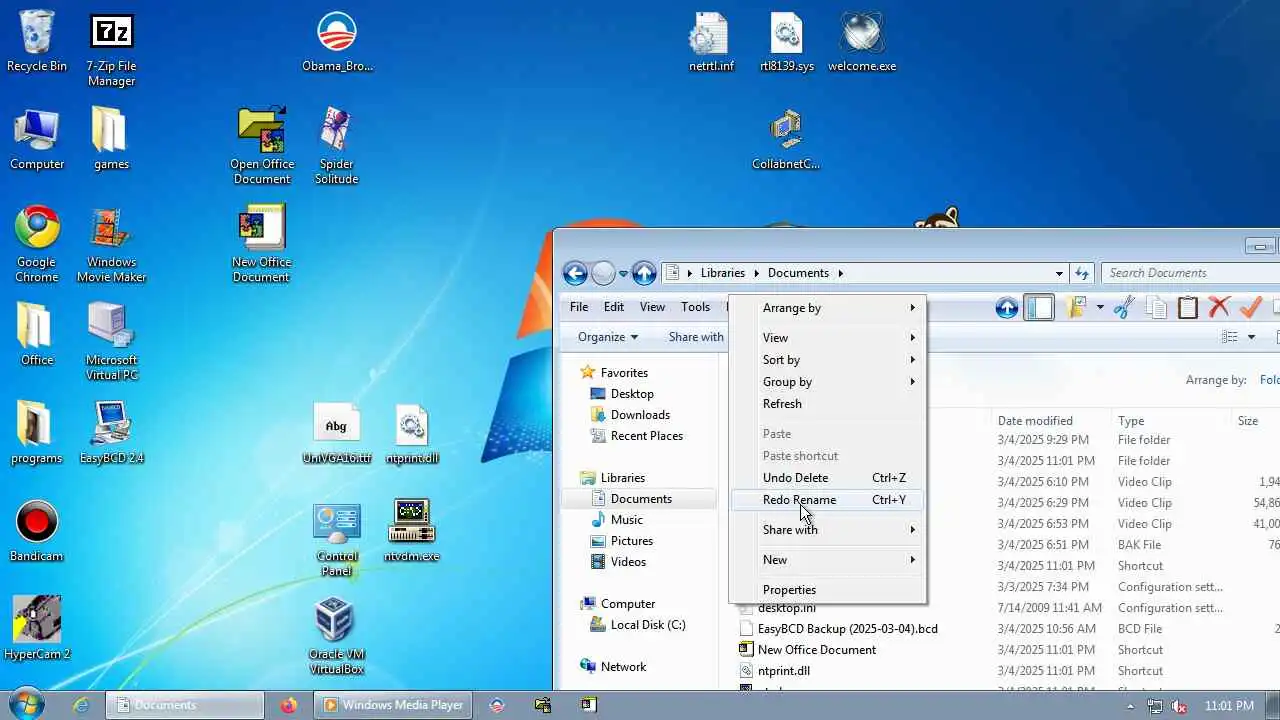Viewport: 1280px width, 720px height.
Task: Open the File menu in Explorer
Action: click(579, 307)
